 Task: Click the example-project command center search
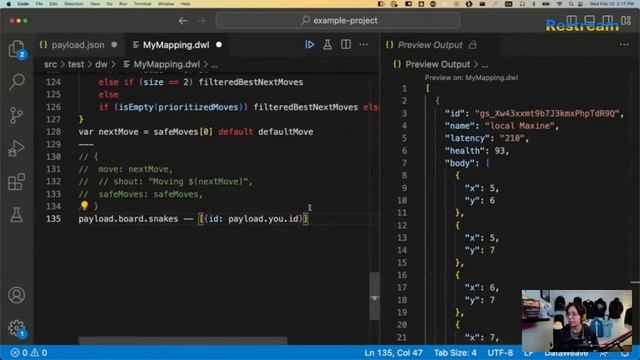(x=338, y=20)
